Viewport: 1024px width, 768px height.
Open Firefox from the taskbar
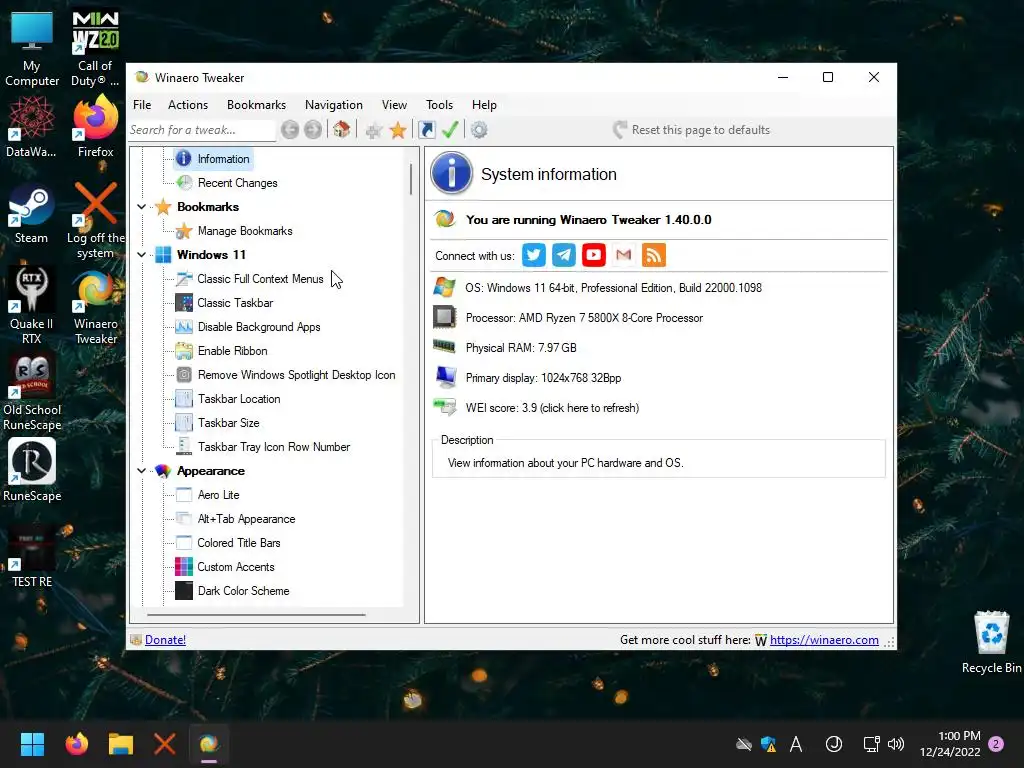click(x=76, y=744)
